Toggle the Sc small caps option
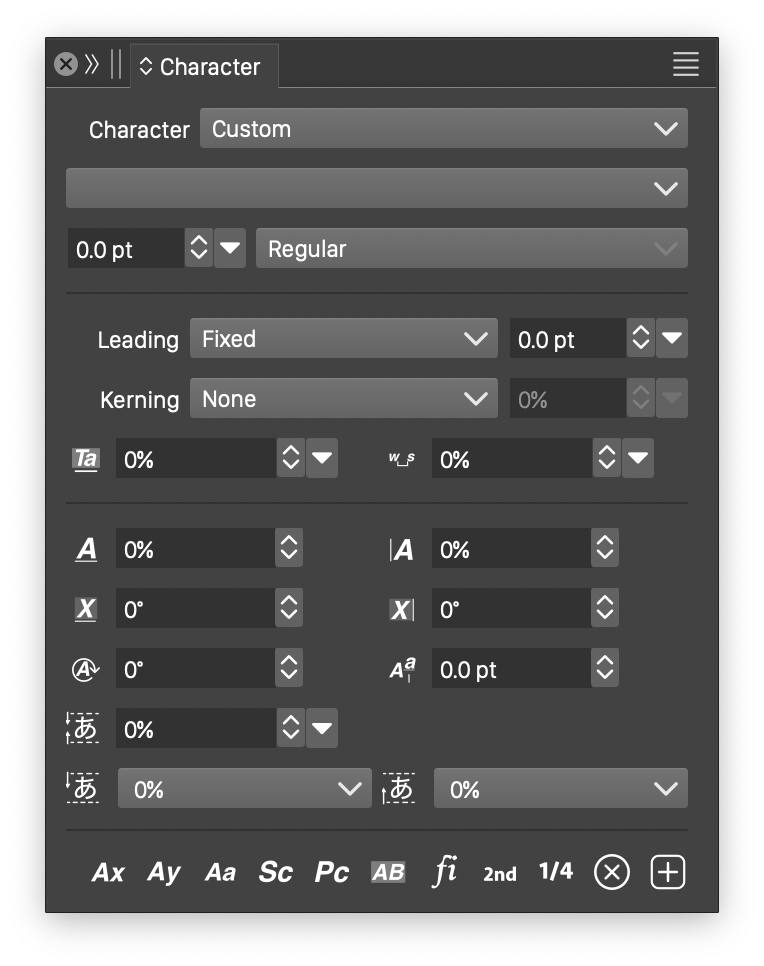Screen dimensions: 764x966 coord(275,872)
